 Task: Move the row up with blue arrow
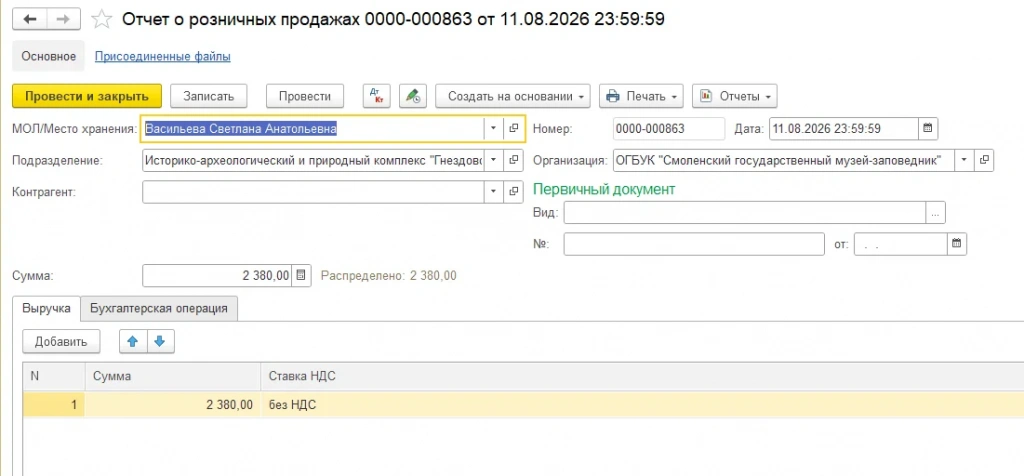coord(133,341)
